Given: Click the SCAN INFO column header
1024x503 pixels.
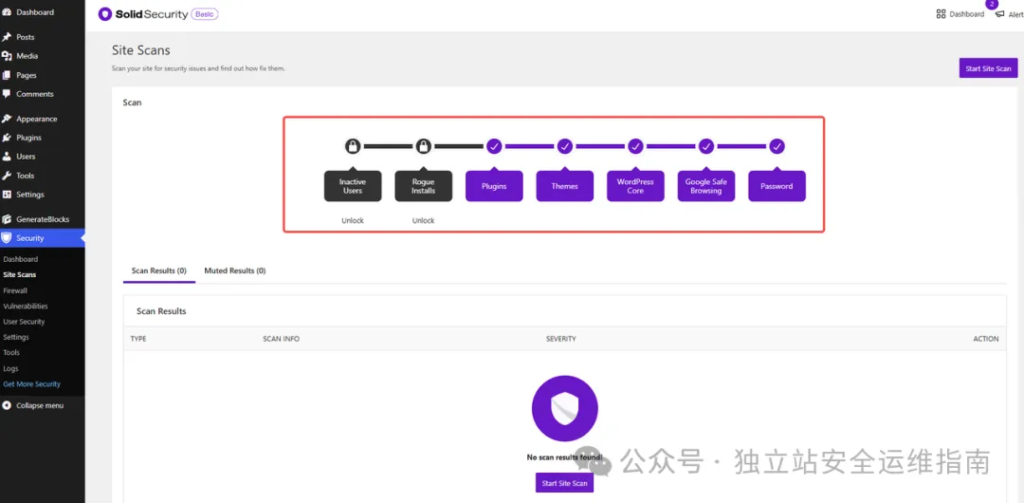Looking at the screenshot, I should pos(281,339).
